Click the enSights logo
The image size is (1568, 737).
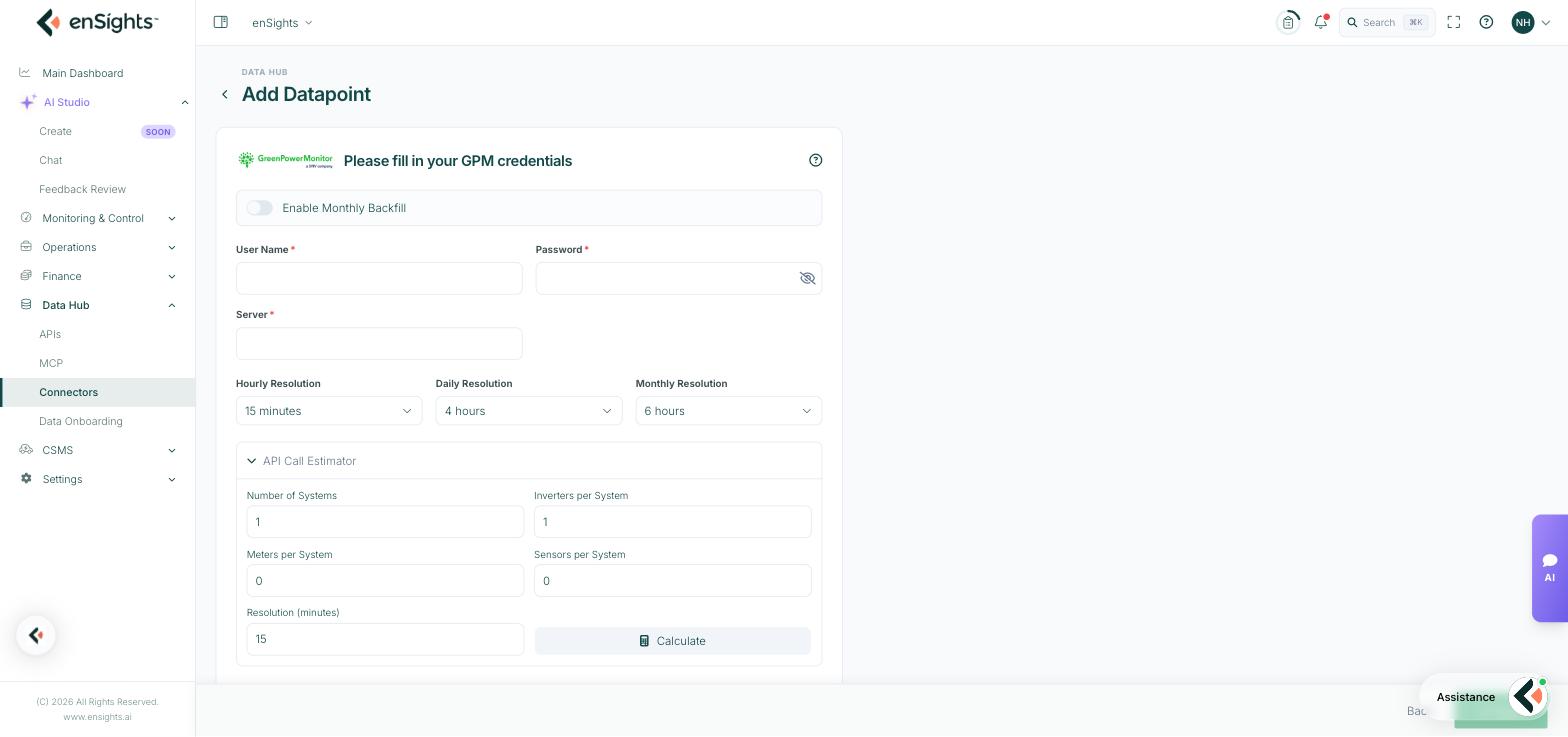(97, 22)
